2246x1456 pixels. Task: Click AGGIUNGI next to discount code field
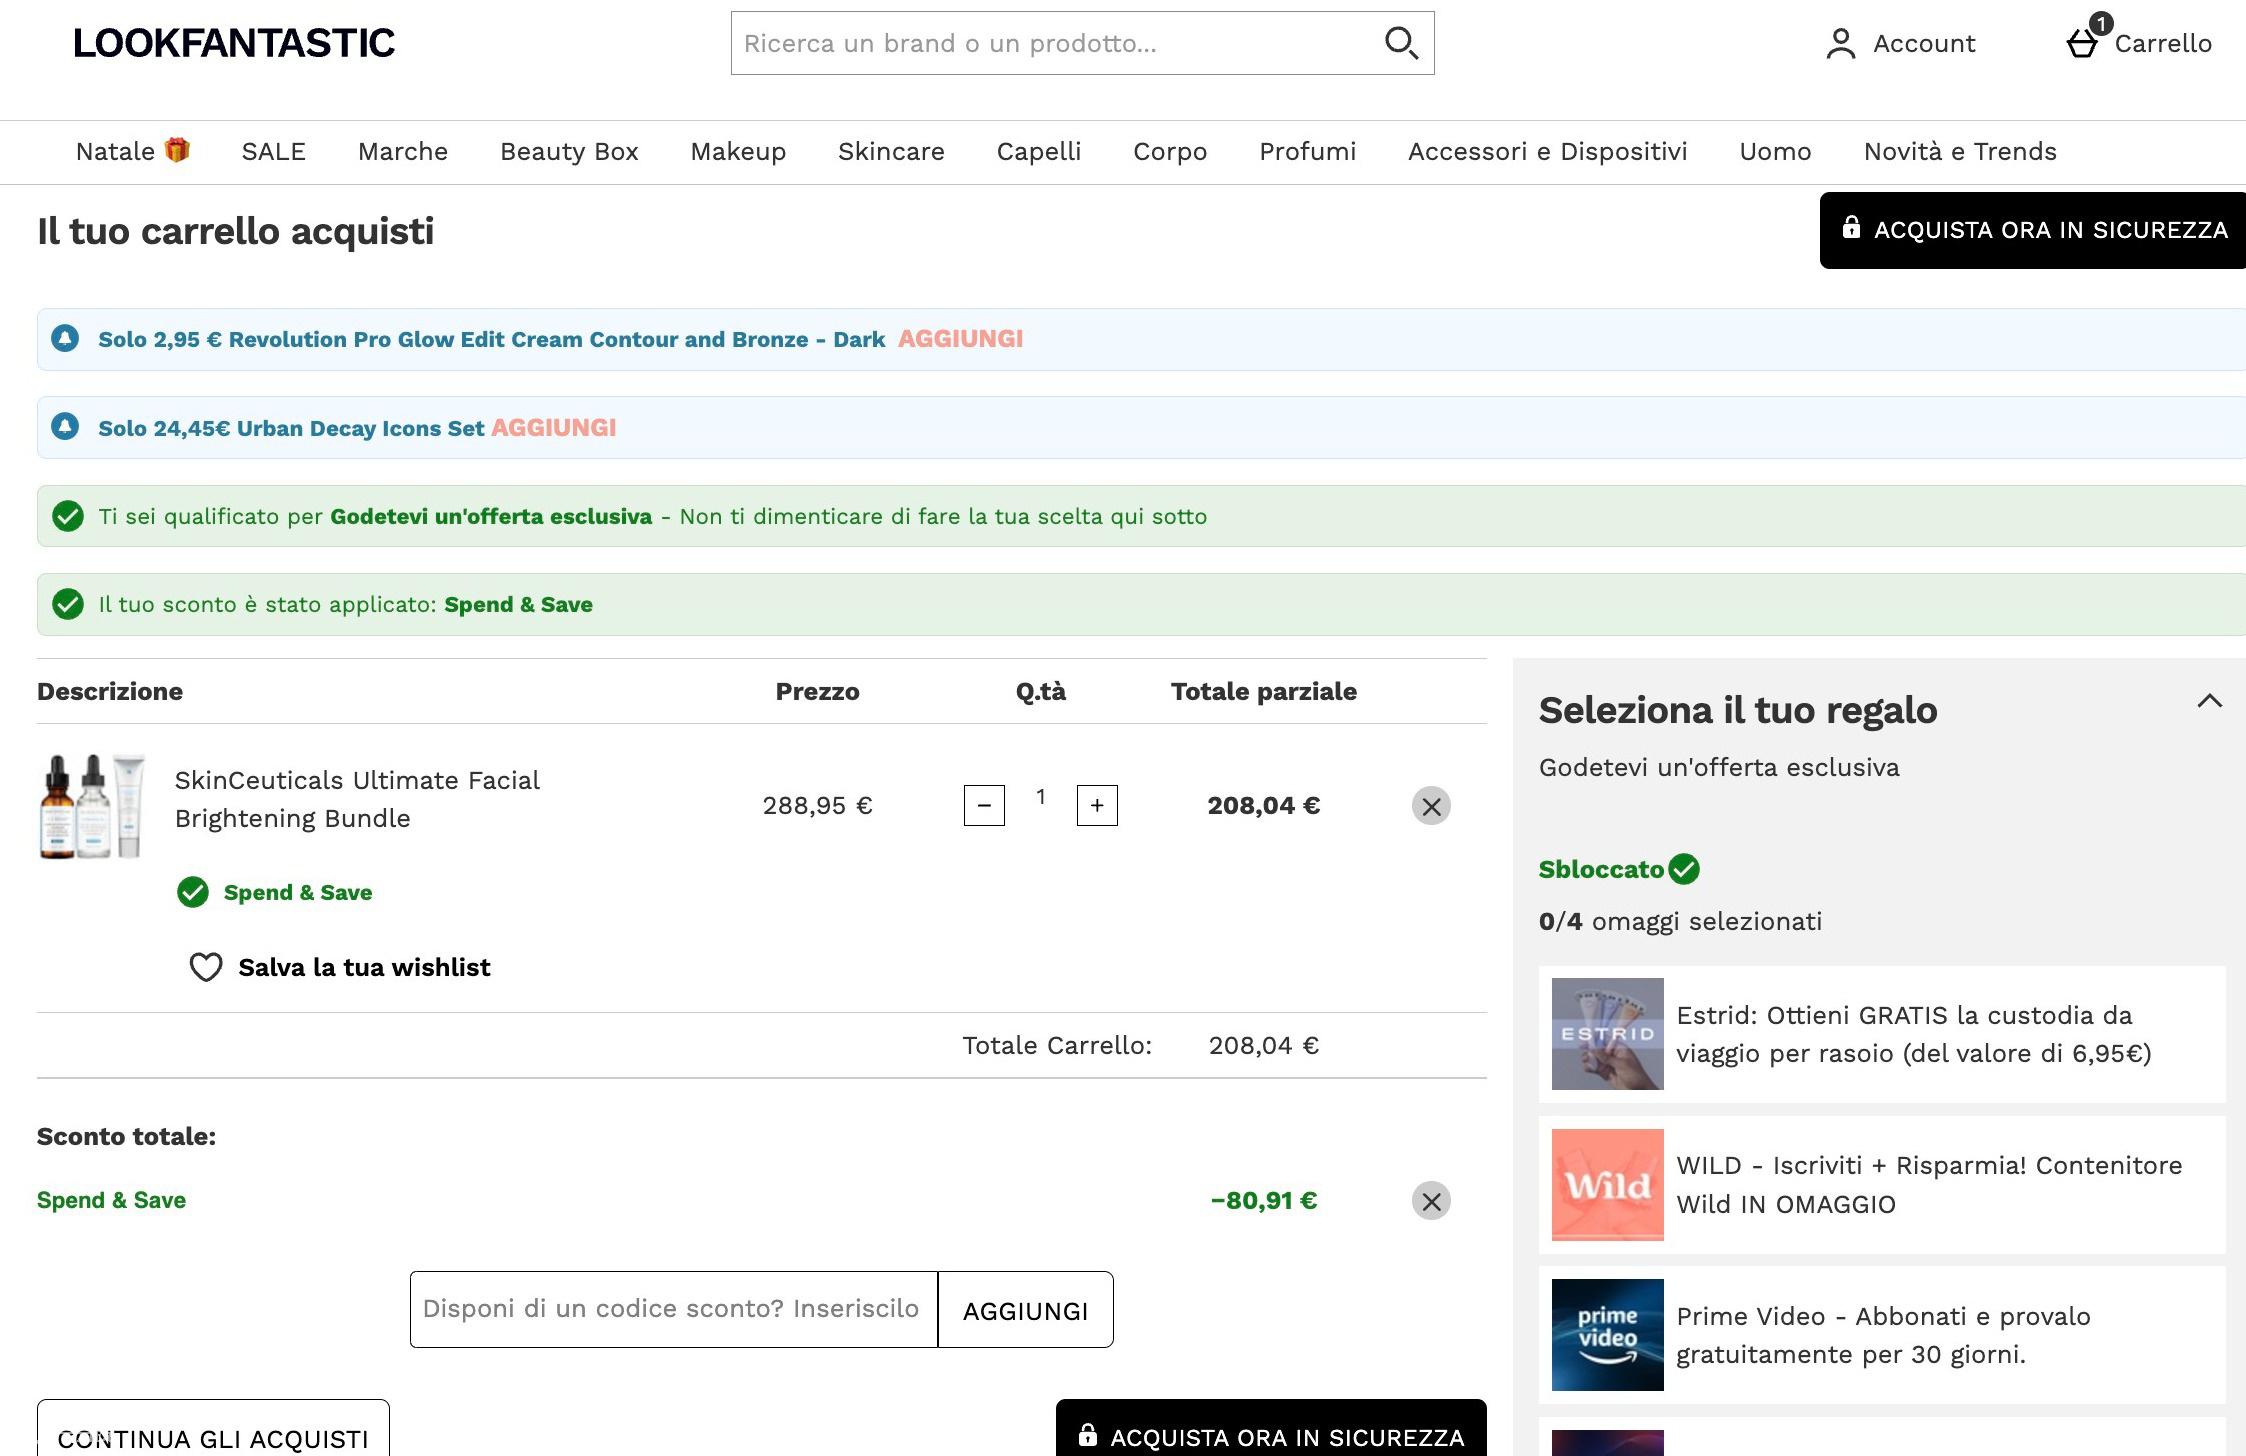click(x=1025, y=1310)
